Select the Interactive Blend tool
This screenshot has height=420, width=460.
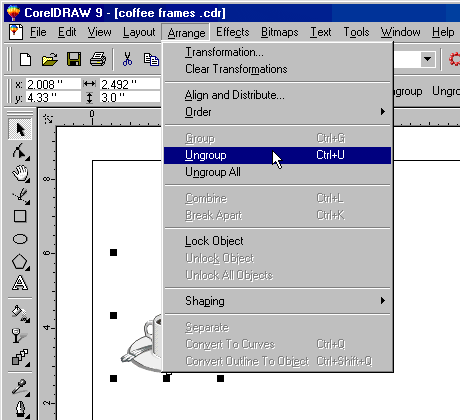[20, 357]
